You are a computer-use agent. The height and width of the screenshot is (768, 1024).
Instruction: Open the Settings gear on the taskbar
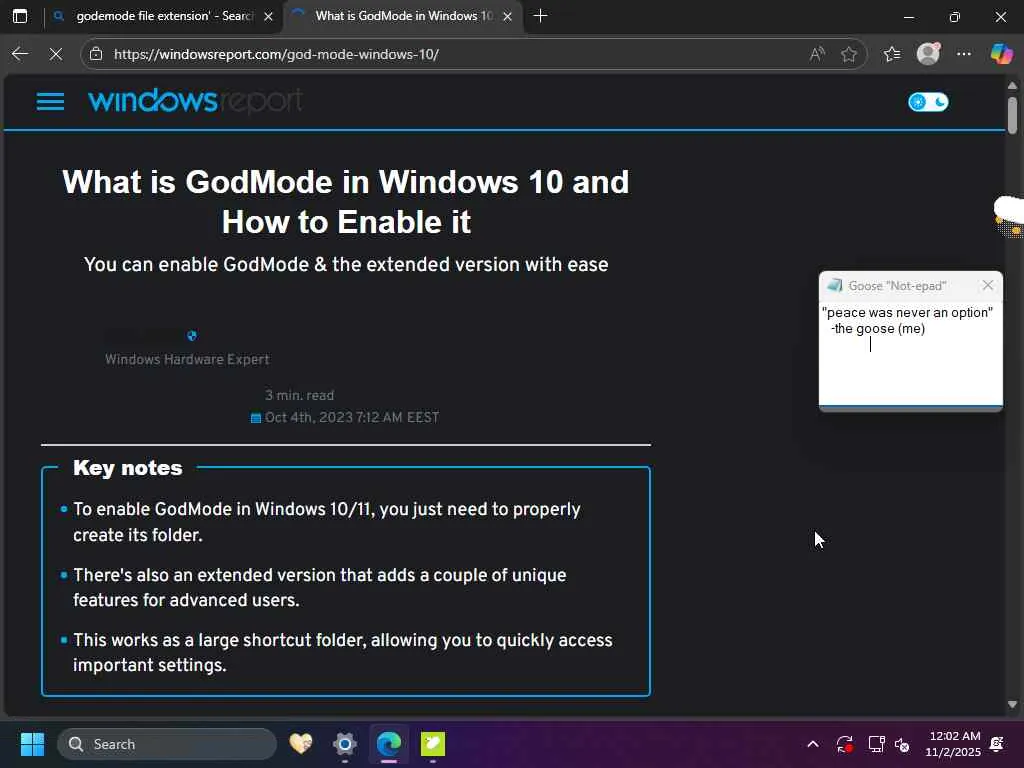[x=345, y=743]
